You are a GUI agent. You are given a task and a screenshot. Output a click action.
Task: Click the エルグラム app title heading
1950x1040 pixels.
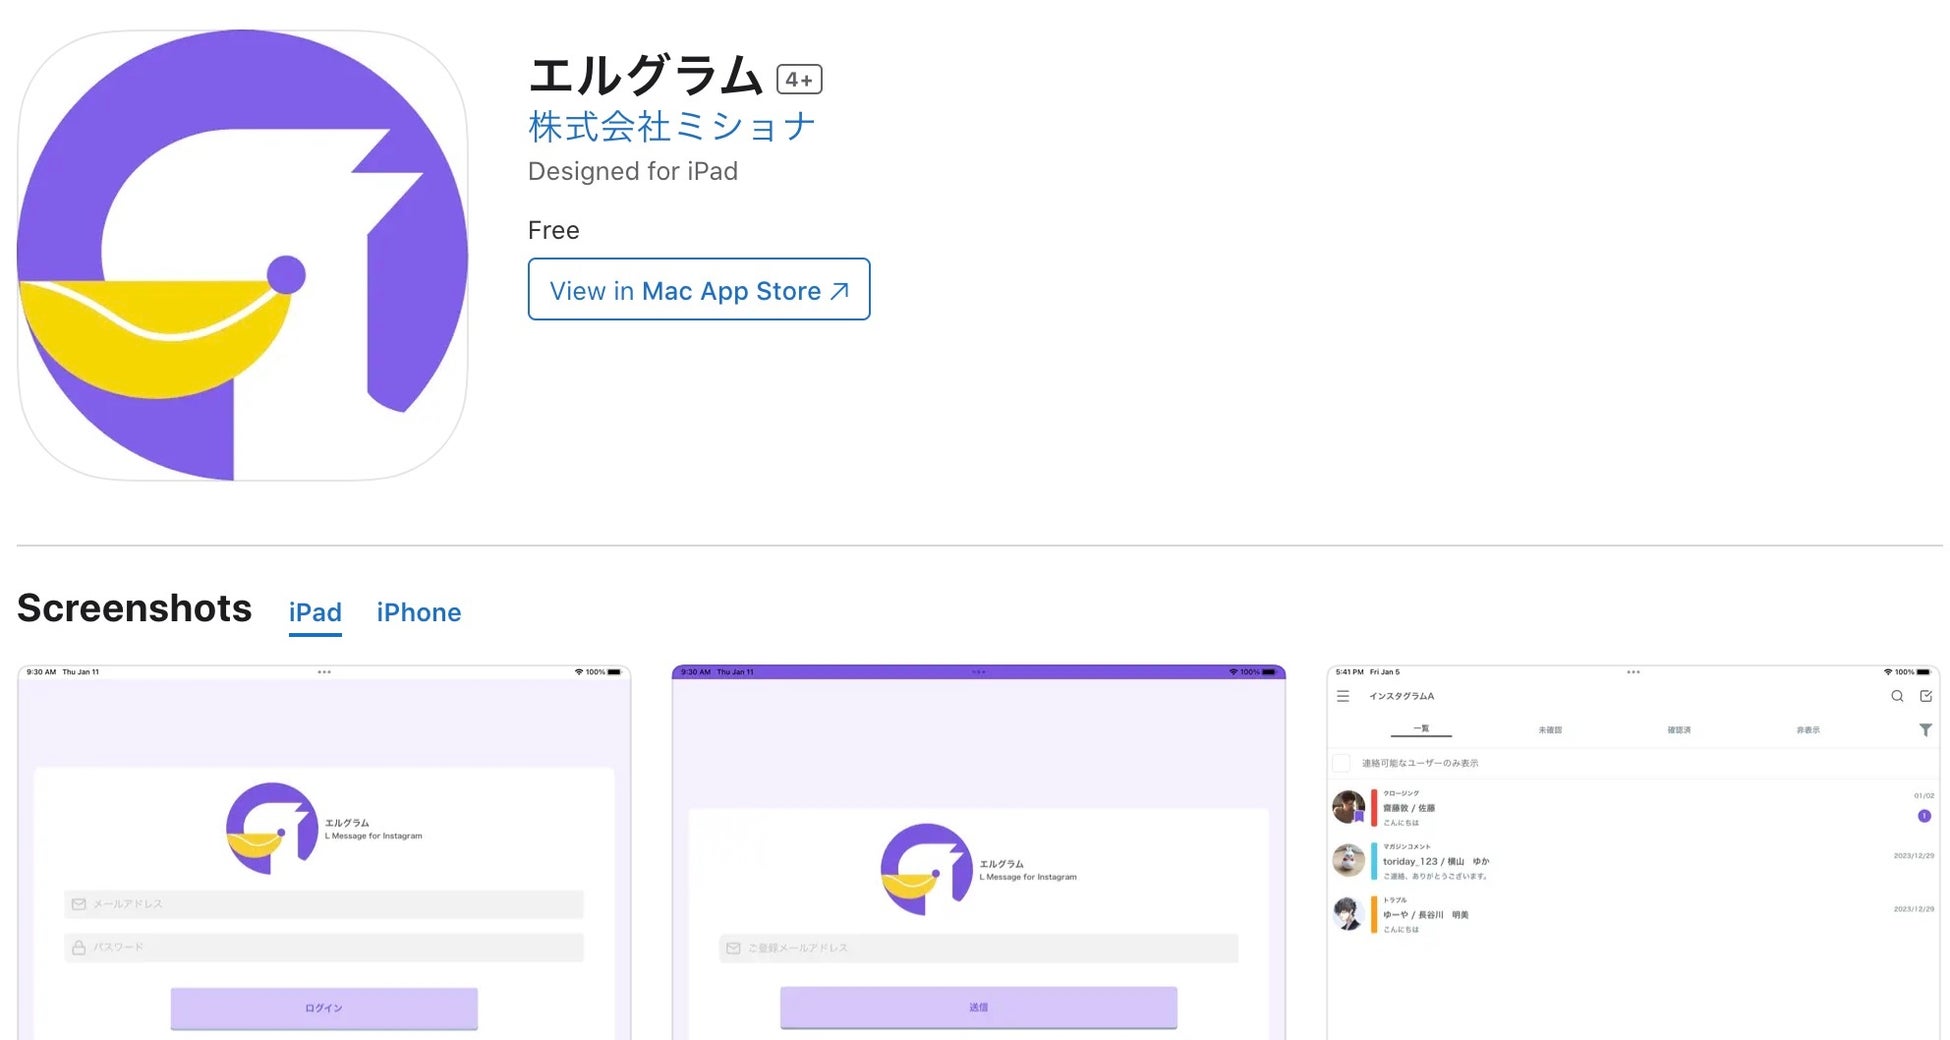point(645,76)
